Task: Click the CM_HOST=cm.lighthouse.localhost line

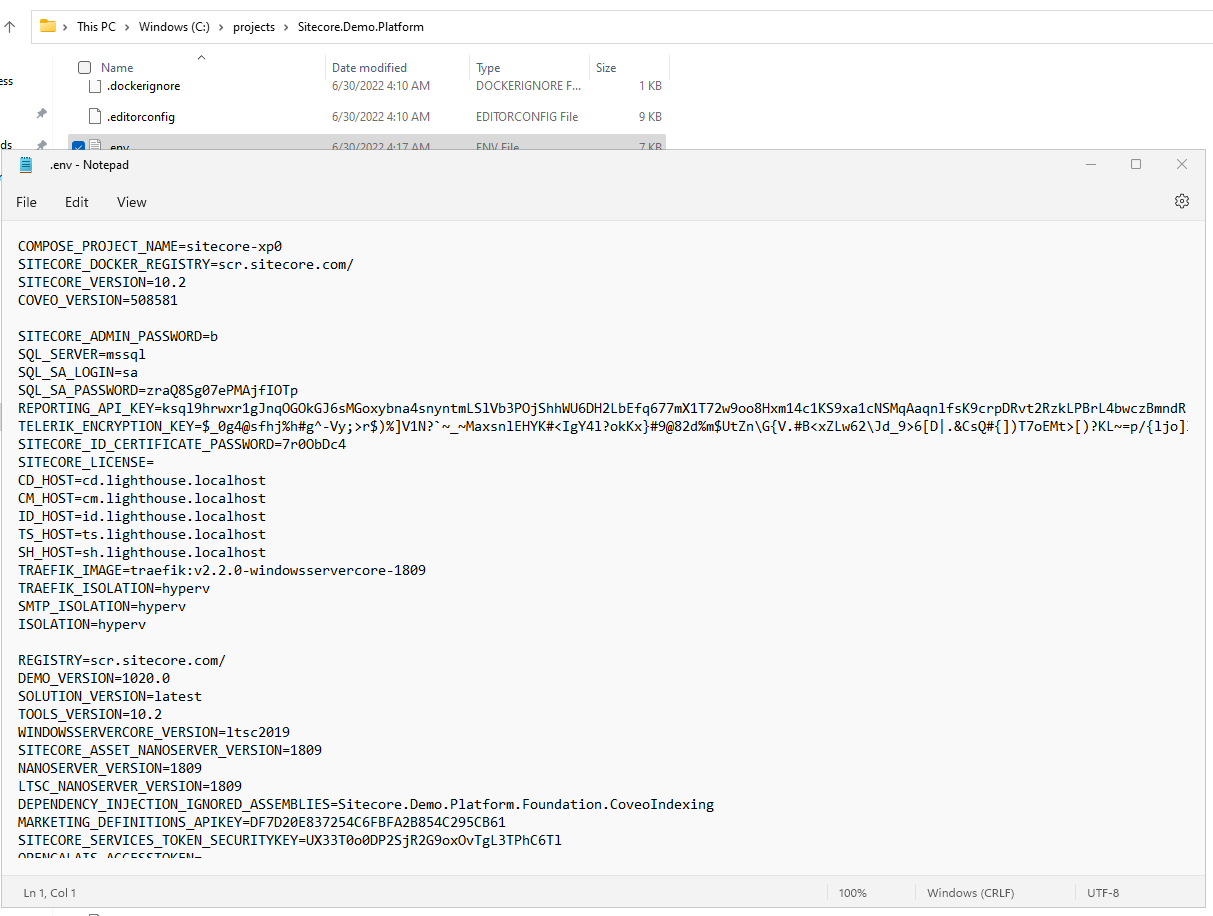Action: pos(142,498)
